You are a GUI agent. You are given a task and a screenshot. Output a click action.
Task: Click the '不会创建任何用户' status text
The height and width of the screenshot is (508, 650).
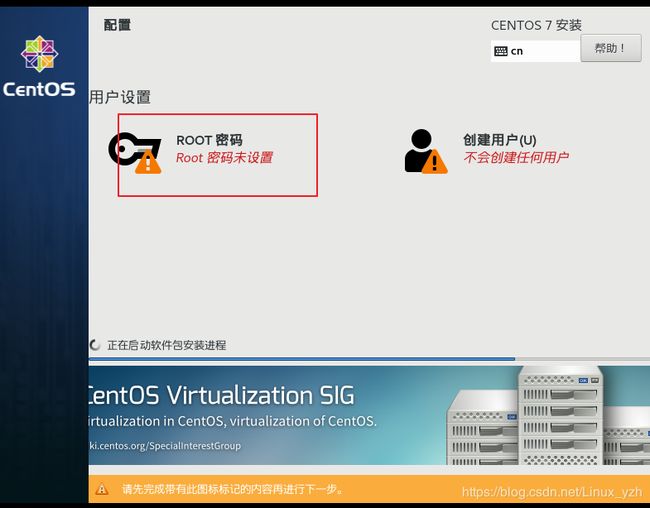[x=516, y=158]
